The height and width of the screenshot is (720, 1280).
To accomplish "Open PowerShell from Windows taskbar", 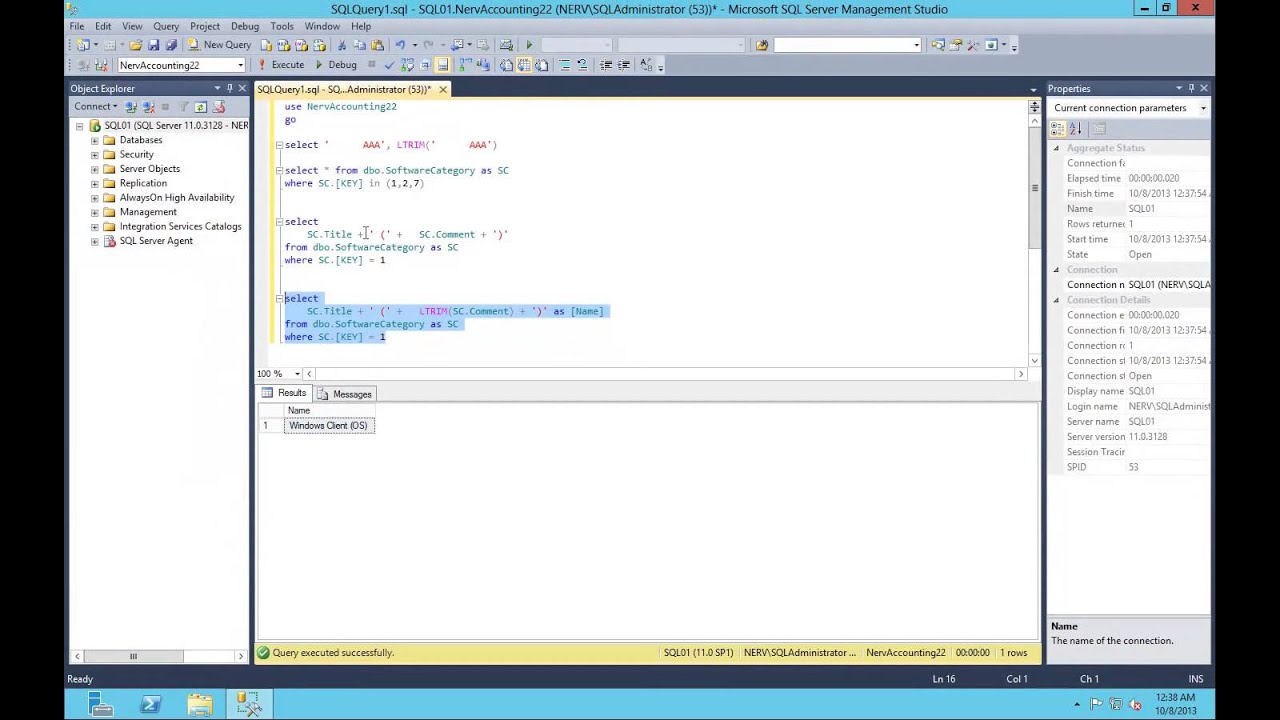I will pyautogui.click(x=150, y=704).
